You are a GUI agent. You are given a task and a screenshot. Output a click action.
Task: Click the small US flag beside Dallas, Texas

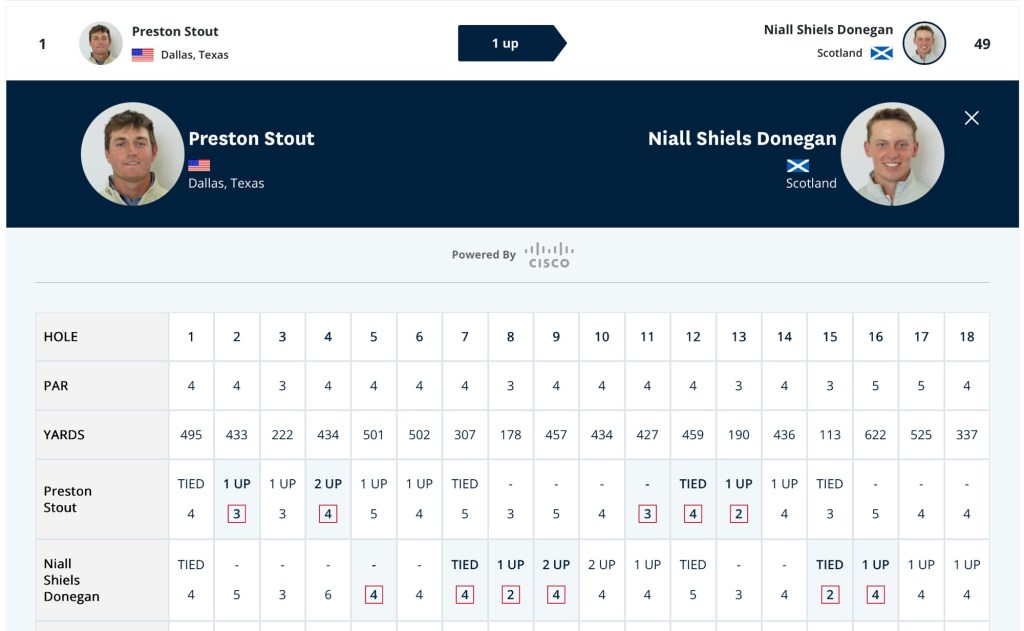[x=143, y=55]
